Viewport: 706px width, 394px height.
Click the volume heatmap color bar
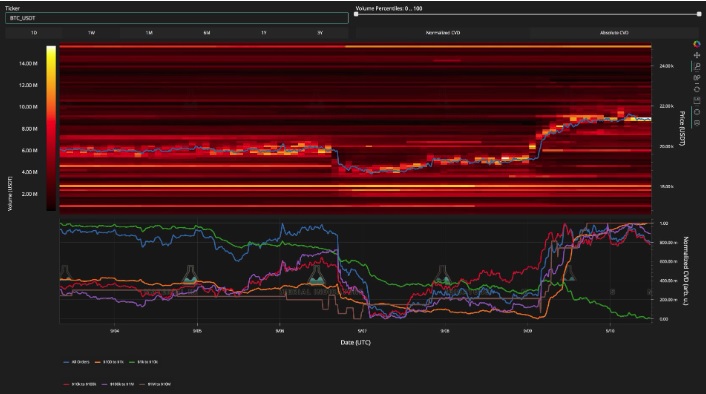coord(51,128)
